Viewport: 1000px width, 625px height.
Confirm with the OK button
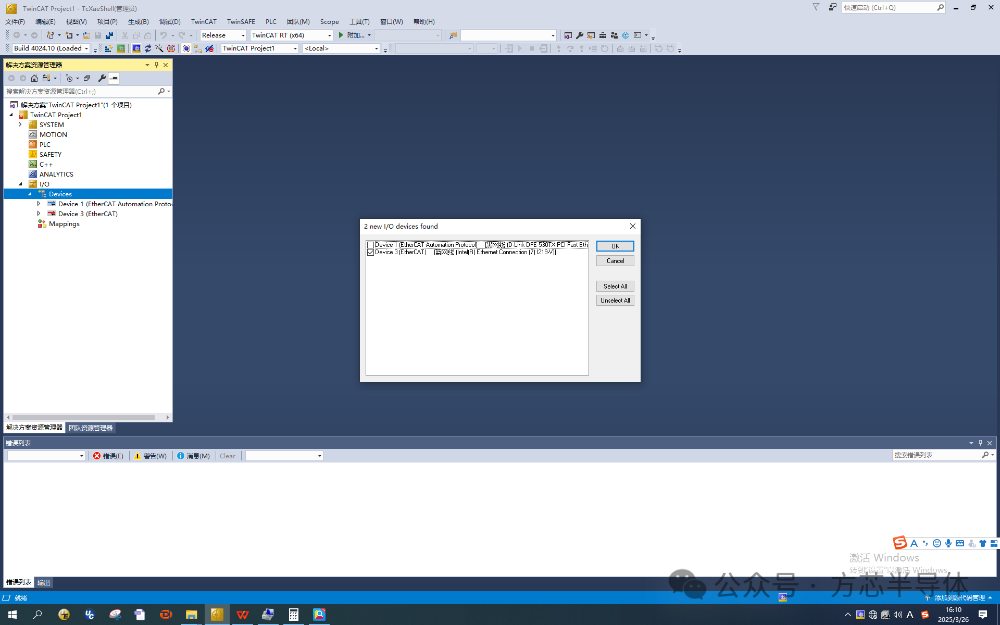pos(615,246)
